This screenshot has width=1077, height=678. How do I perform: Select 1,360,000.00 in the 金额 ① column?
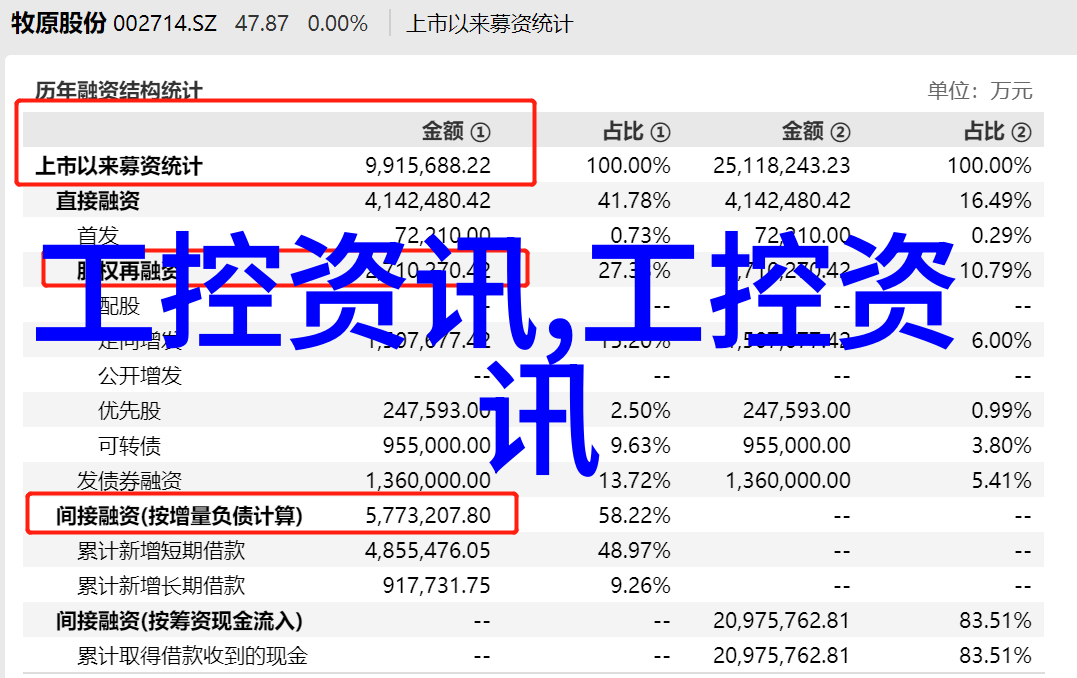428,481
